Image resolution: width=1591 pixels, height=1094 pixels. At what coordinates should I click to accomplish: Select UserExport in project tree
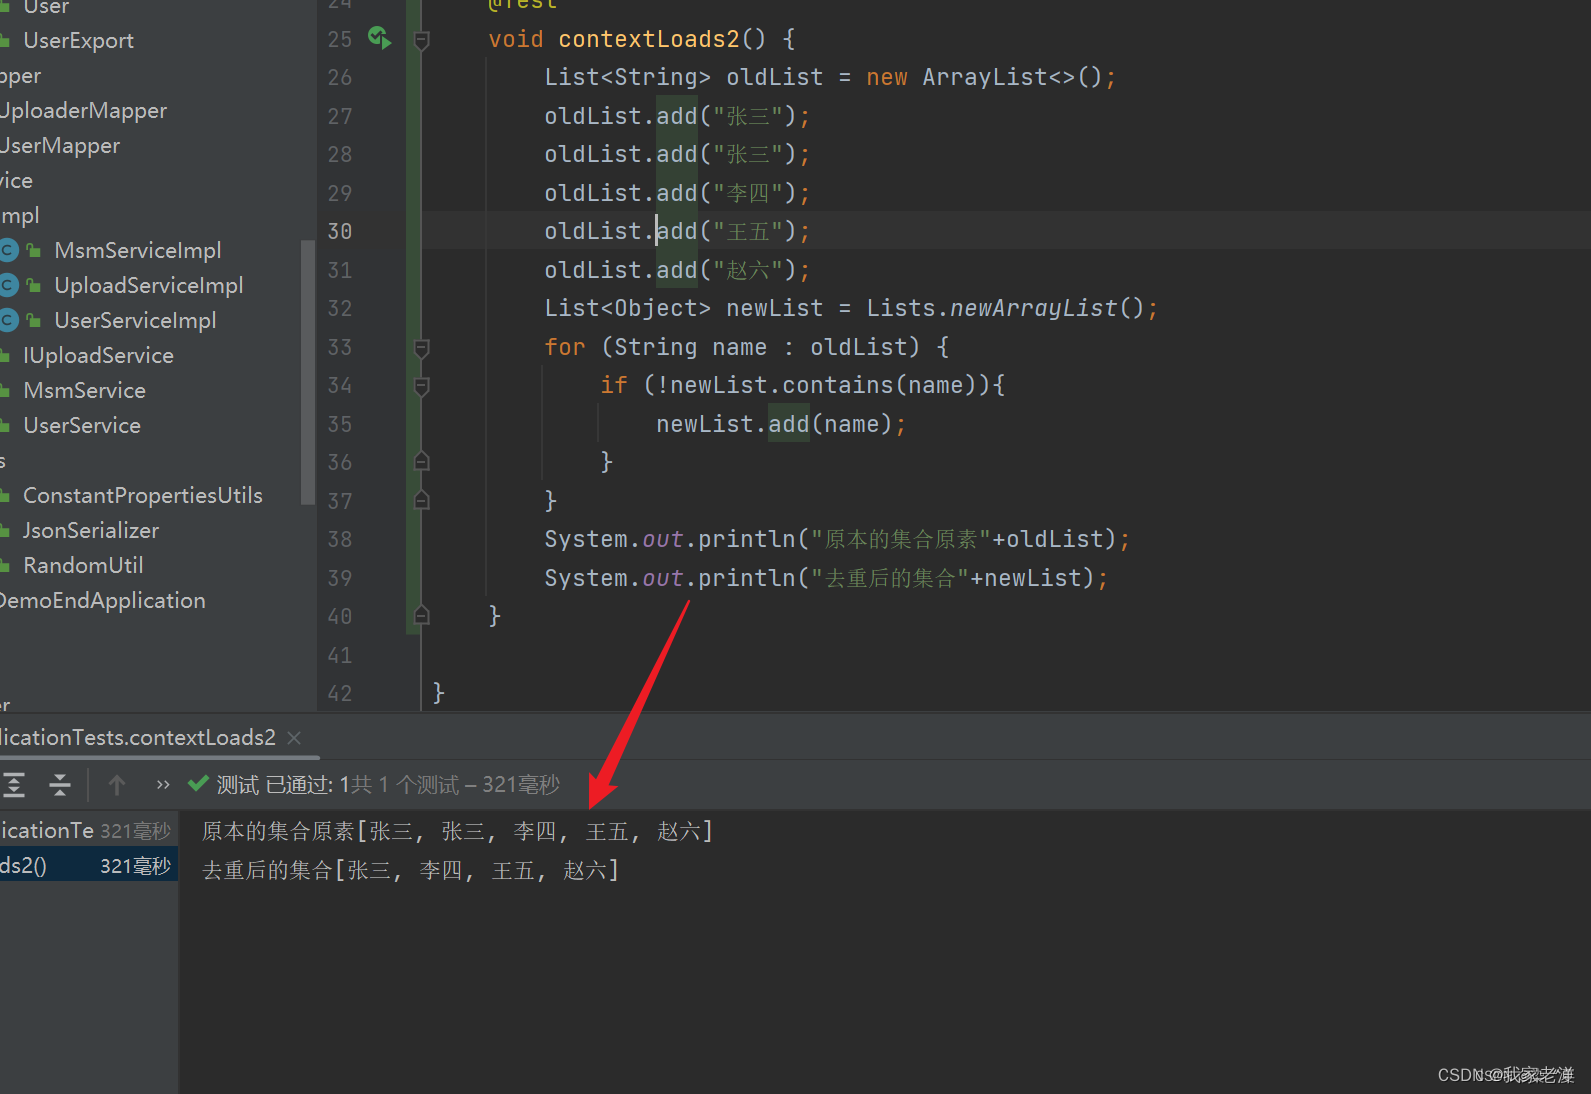click(x=78, y=40)
